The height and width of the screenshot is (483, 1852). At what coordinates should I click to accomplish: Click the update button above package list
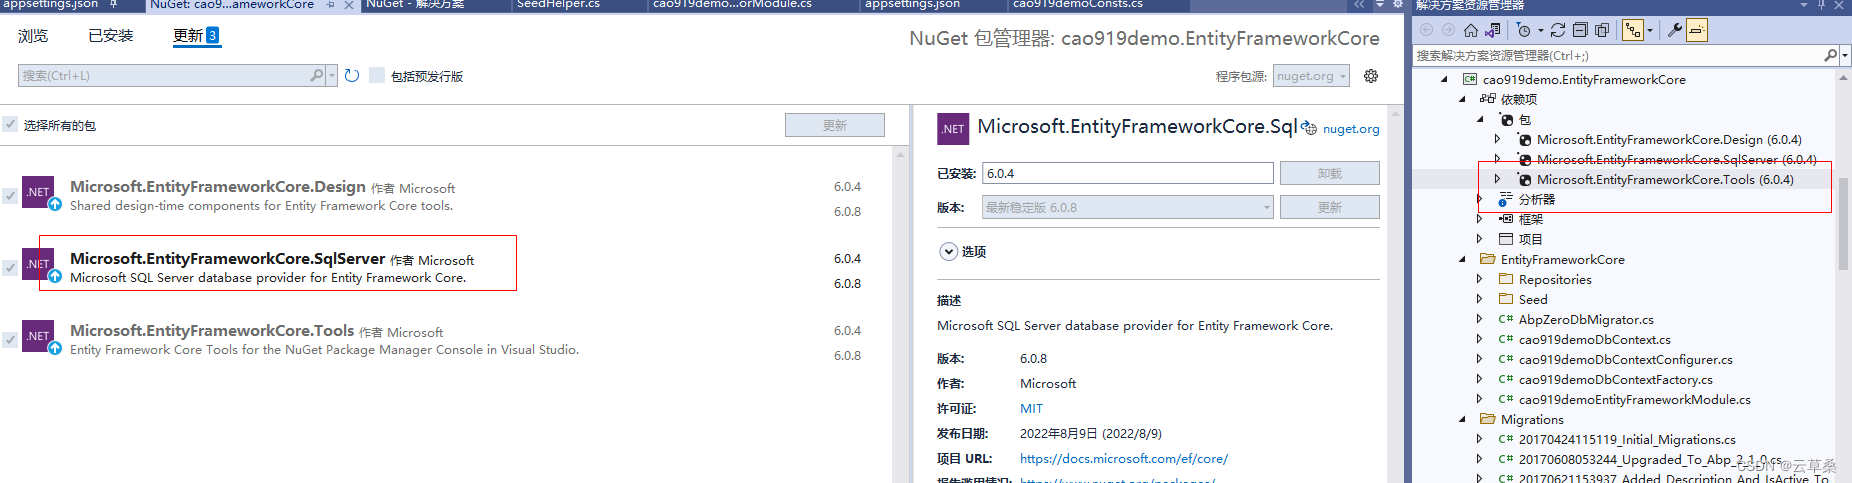pyautogui.click(x=834, y=125)
